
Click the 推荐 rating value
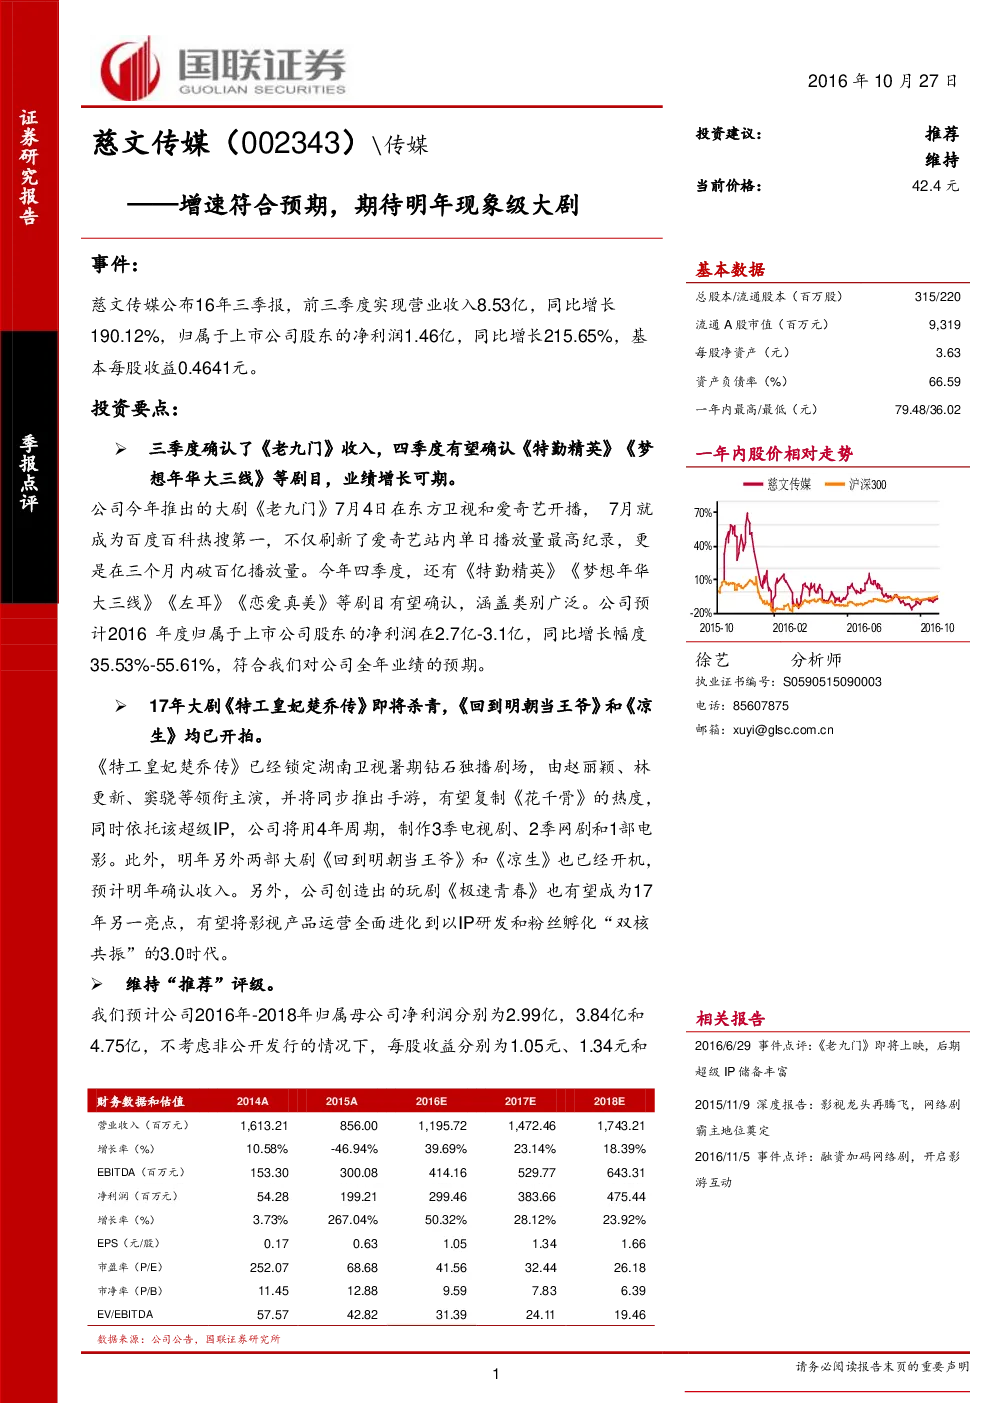point(942,134)
